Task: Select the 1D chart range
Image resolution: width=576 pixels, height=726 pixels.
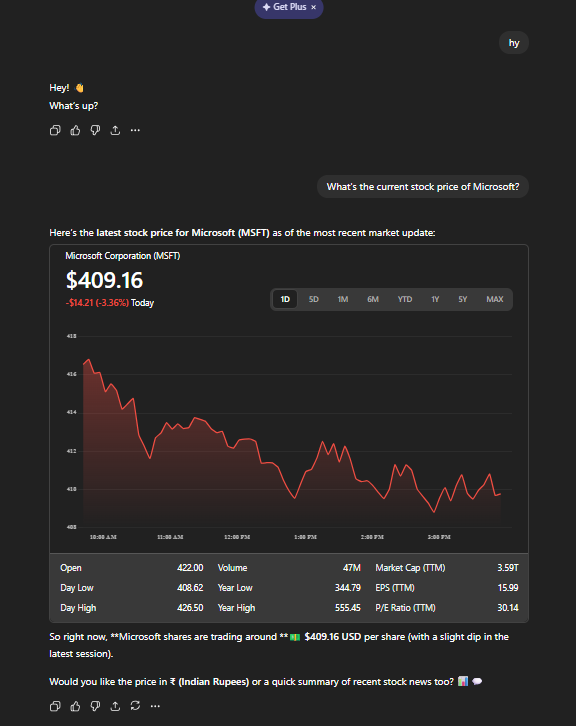Action: (285, 300)
